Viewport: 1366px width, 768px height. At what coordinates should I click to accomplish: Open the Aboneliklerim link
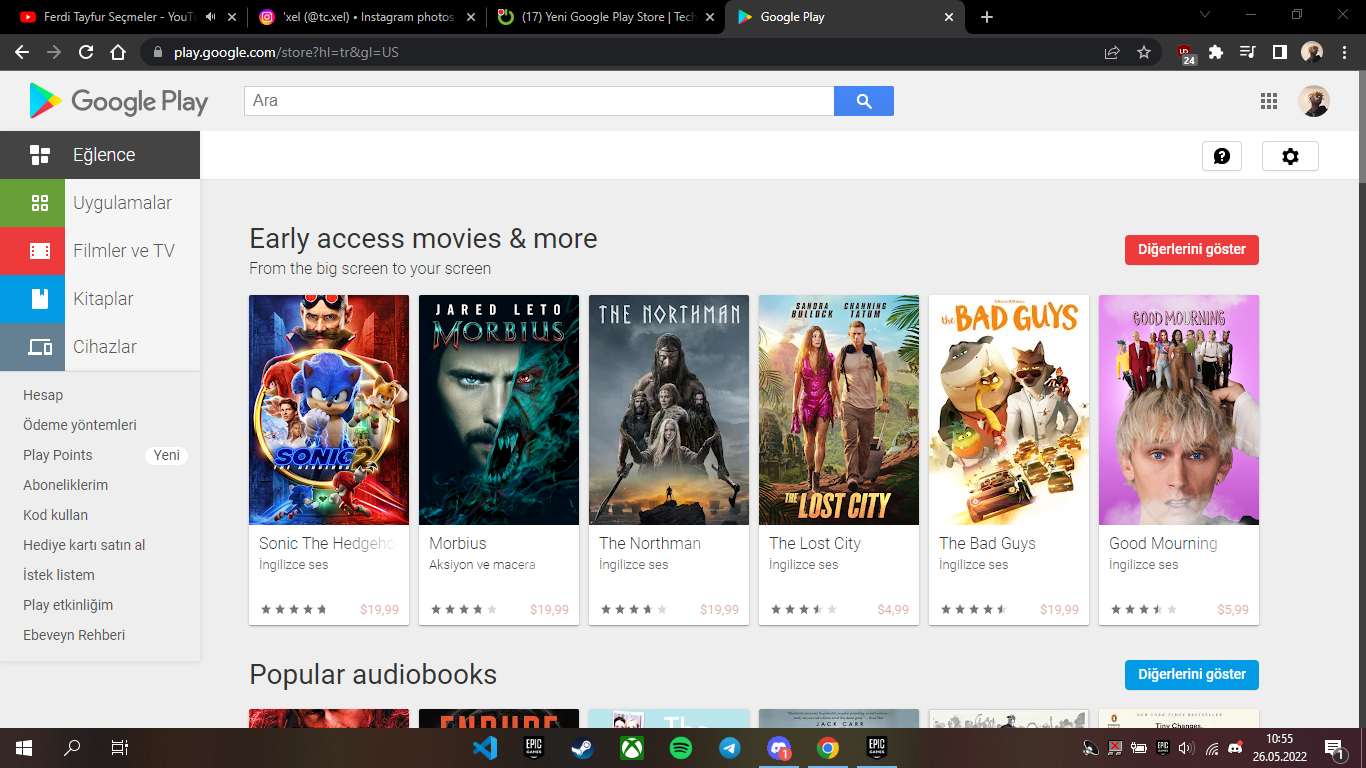point(65,485)
